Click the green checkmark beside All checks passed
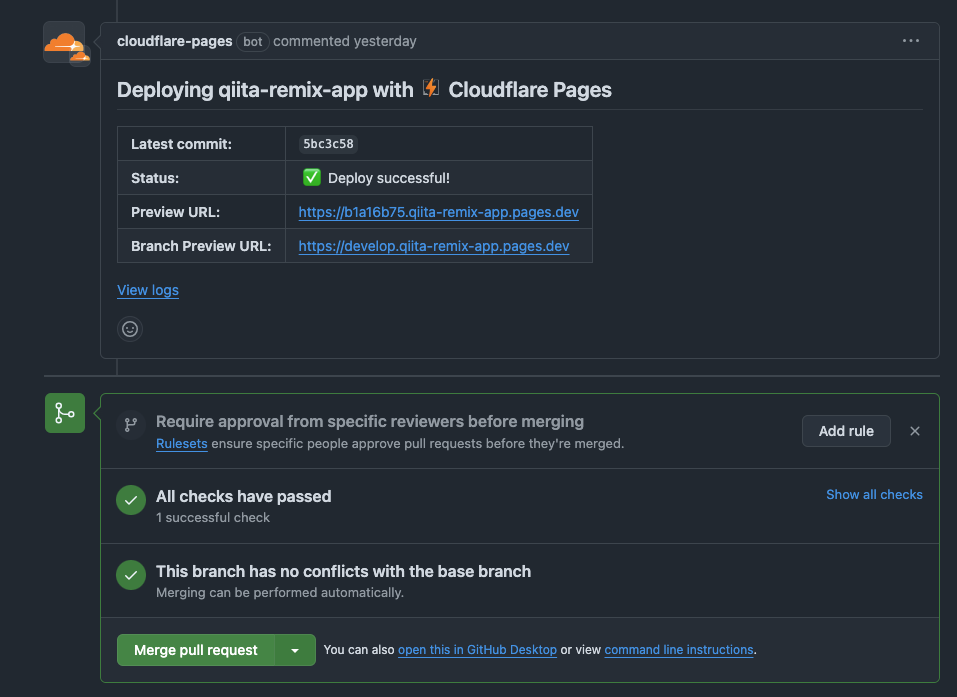 coord(131,501)
